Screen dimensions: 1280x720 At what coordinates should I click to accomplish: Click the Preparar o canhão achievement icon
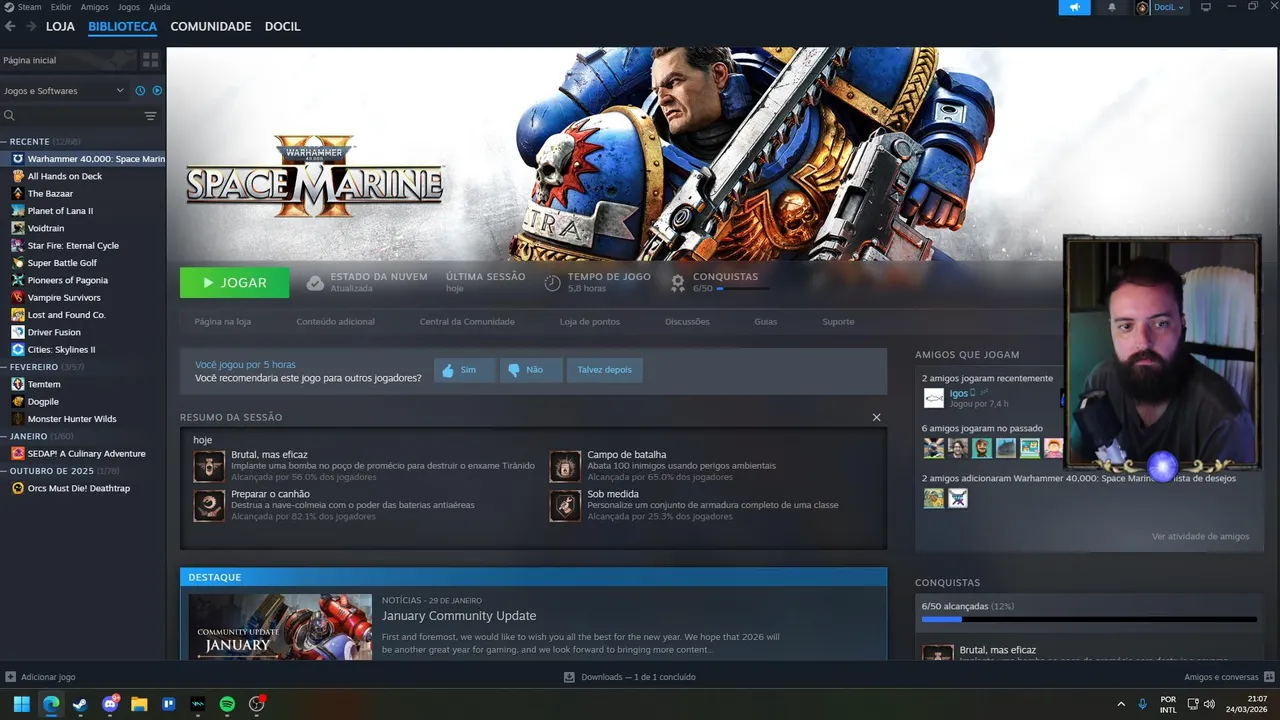pyautogui.click(x=209, y=506)
